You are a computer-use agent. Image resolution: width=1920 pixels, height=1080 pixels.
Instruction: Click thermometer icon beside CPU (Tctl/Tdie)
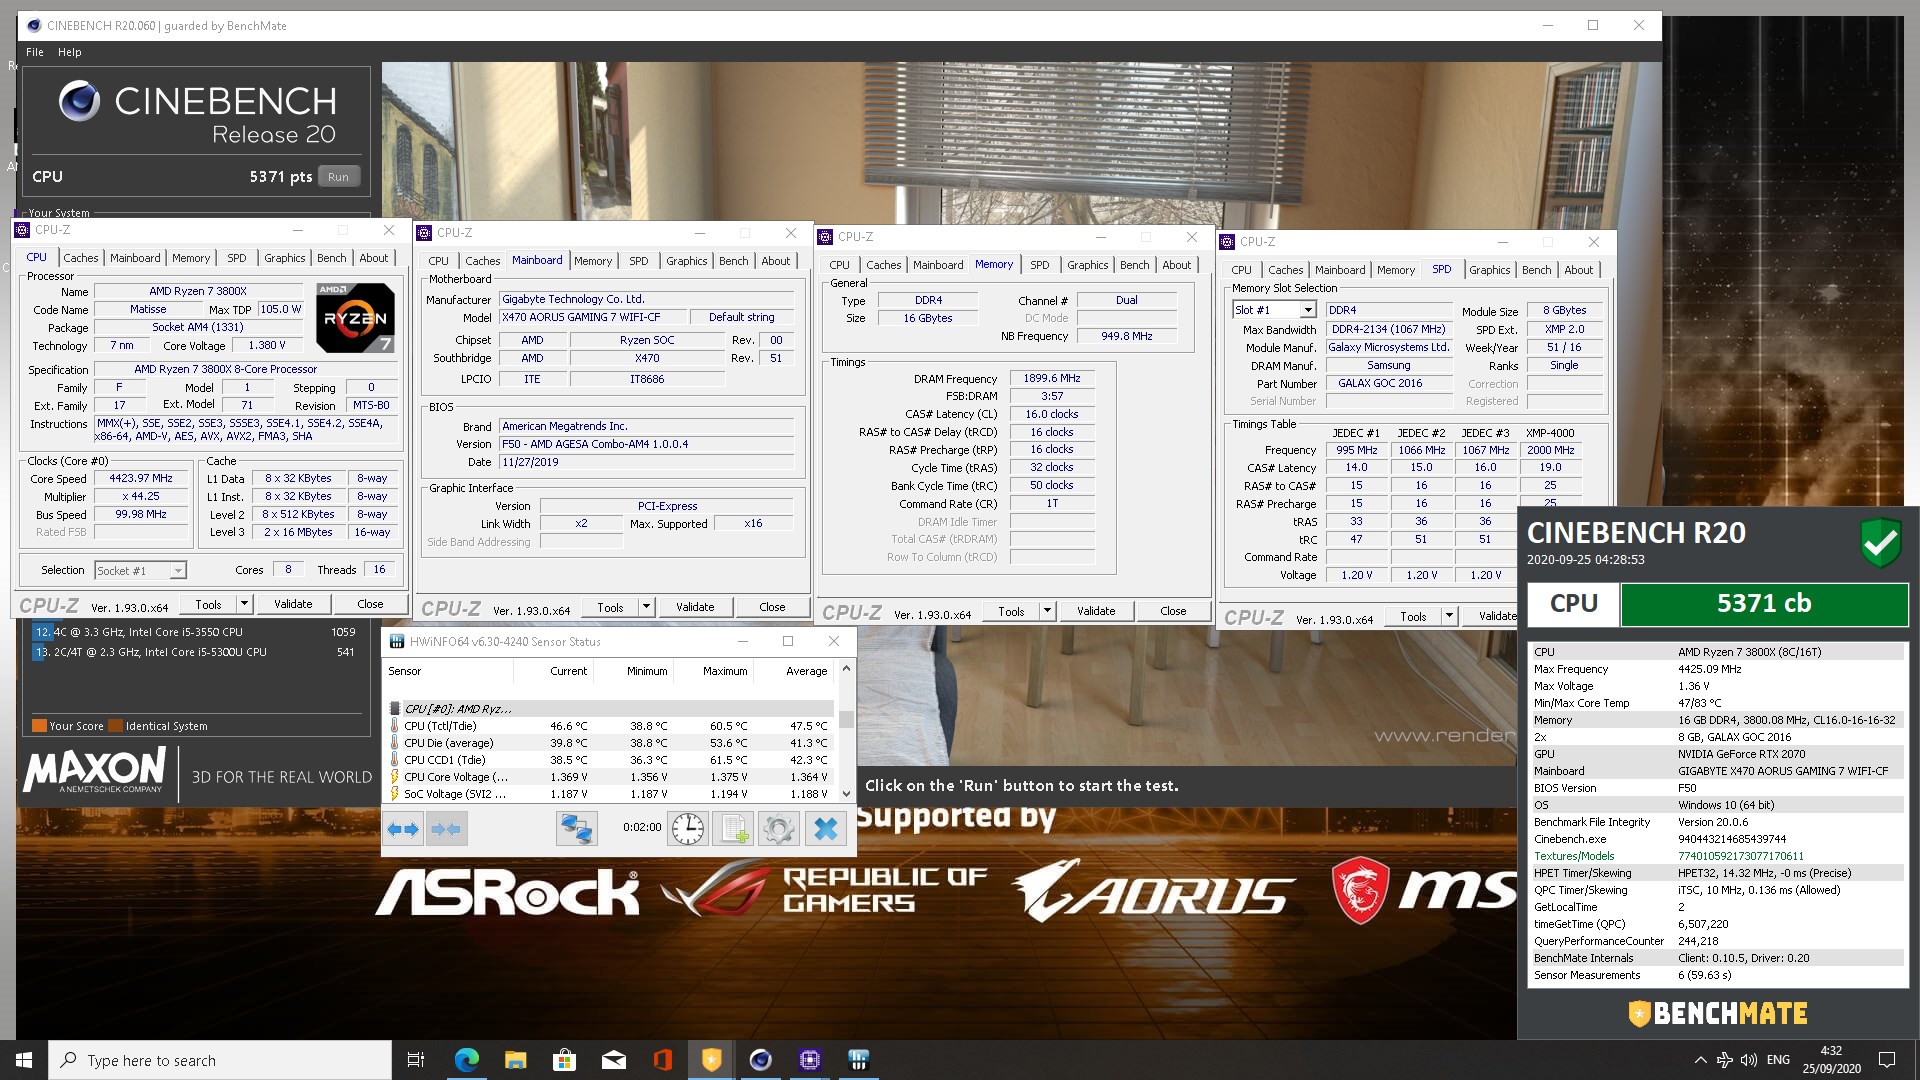click(x=395, y=726)
